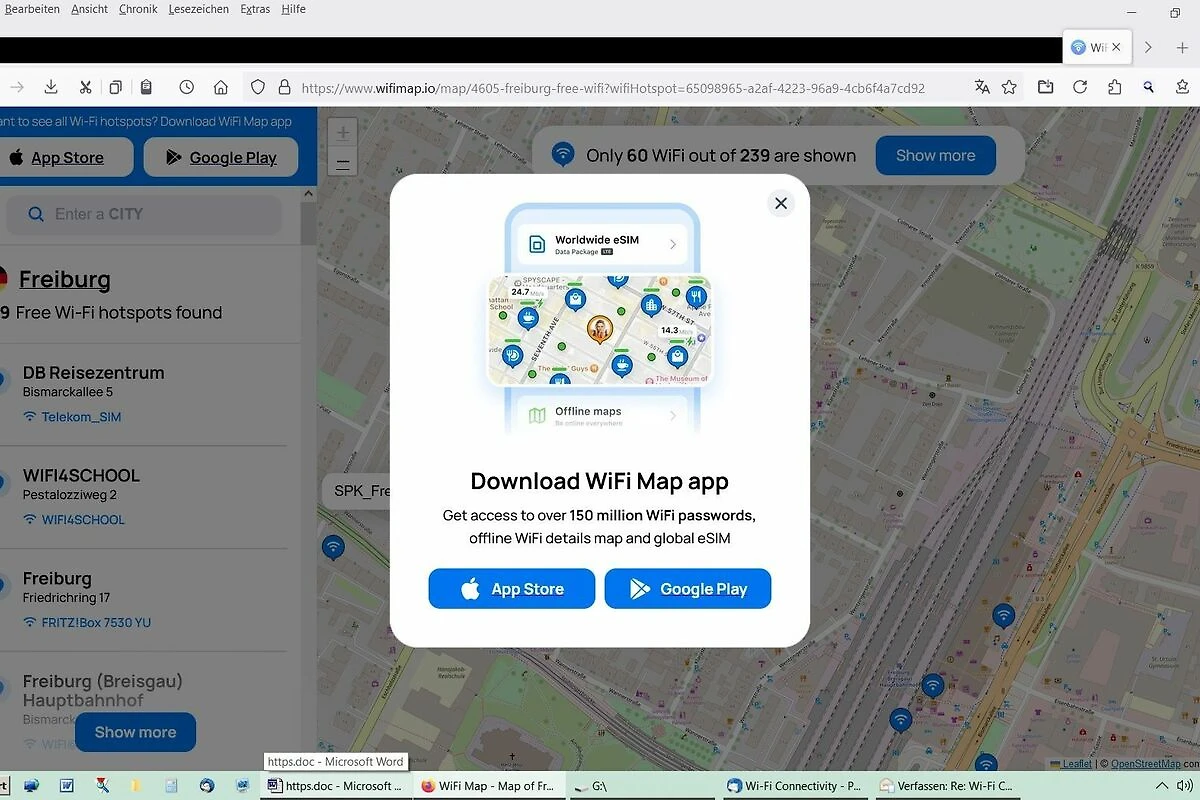
Task: Click App Store button in the popup
Action: (x=512, y=589)
